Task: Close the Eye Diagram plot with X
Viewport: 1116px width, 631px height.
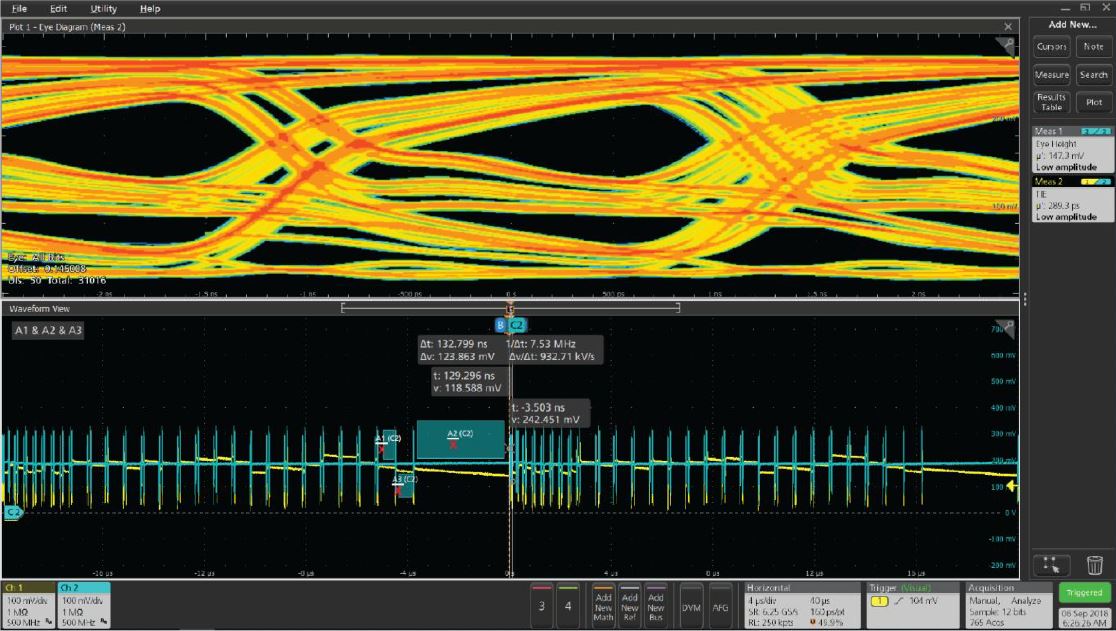Action: tap(1008, 26)
